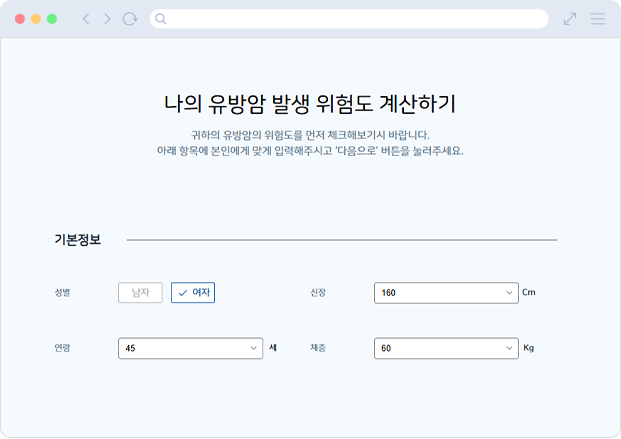
Task: Click the chevron arrow of age dropdown
Action: coord(253,348)
